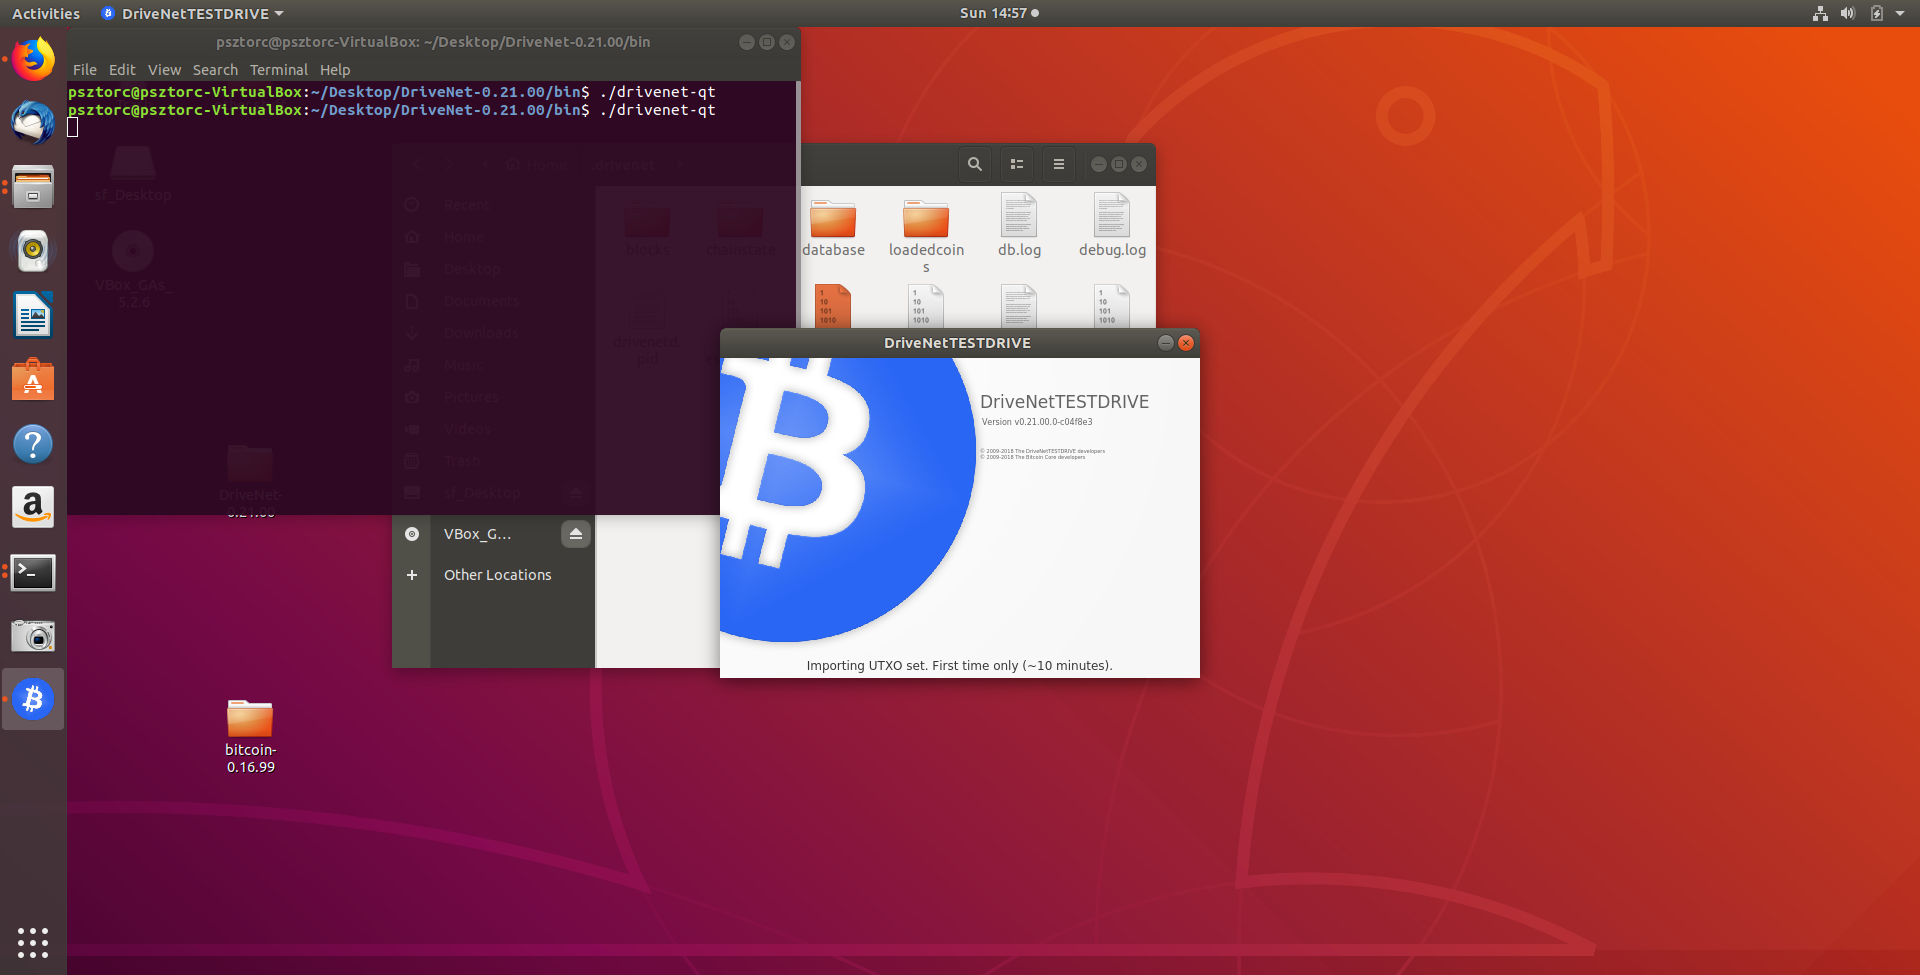
Task: Open the network status tray icon
Action: coord(1820,13)
